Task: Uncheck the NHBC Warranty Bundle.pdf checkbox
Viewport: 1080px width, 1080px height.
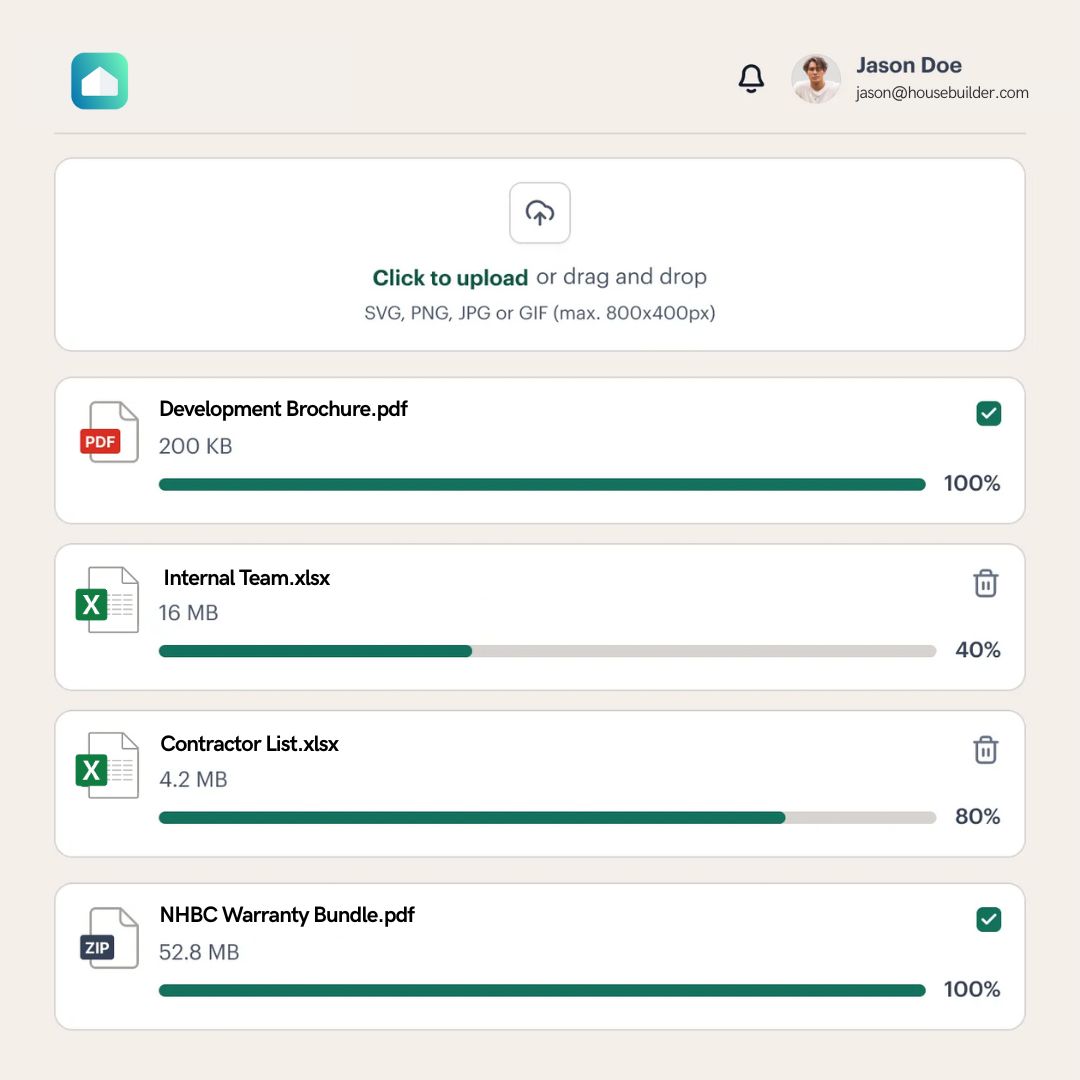Action: [988, 919]
